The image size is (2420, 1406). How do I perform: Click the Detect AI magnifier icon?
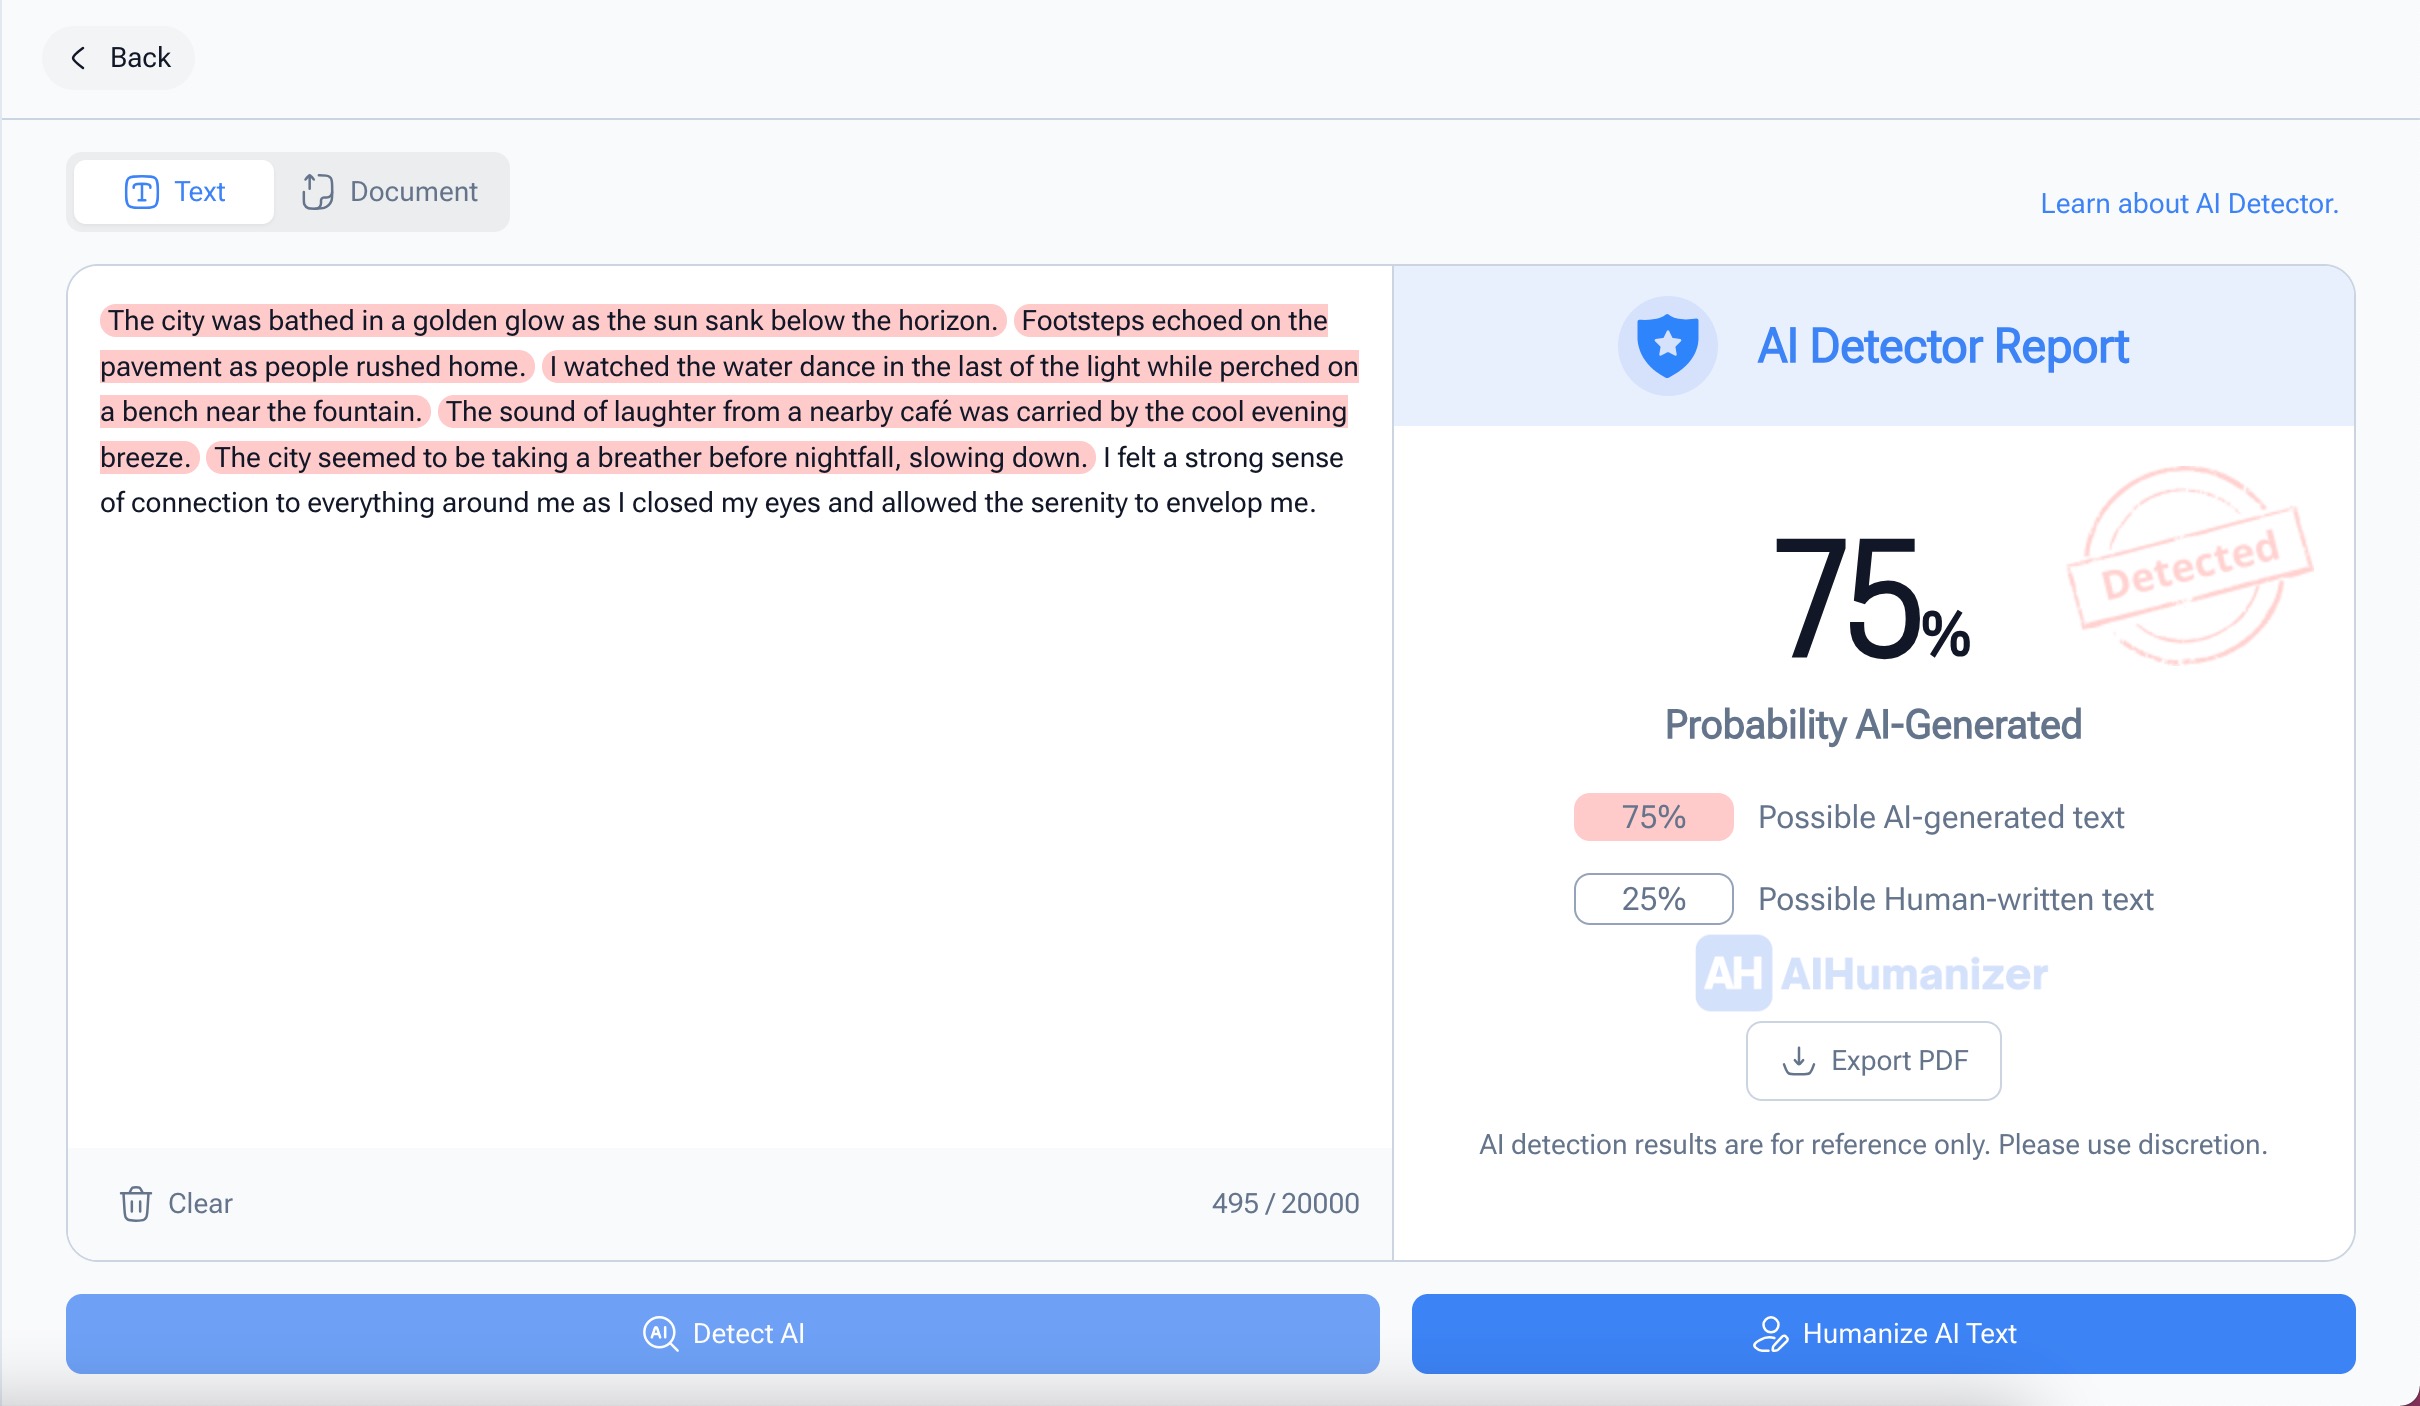(660, 1334)
